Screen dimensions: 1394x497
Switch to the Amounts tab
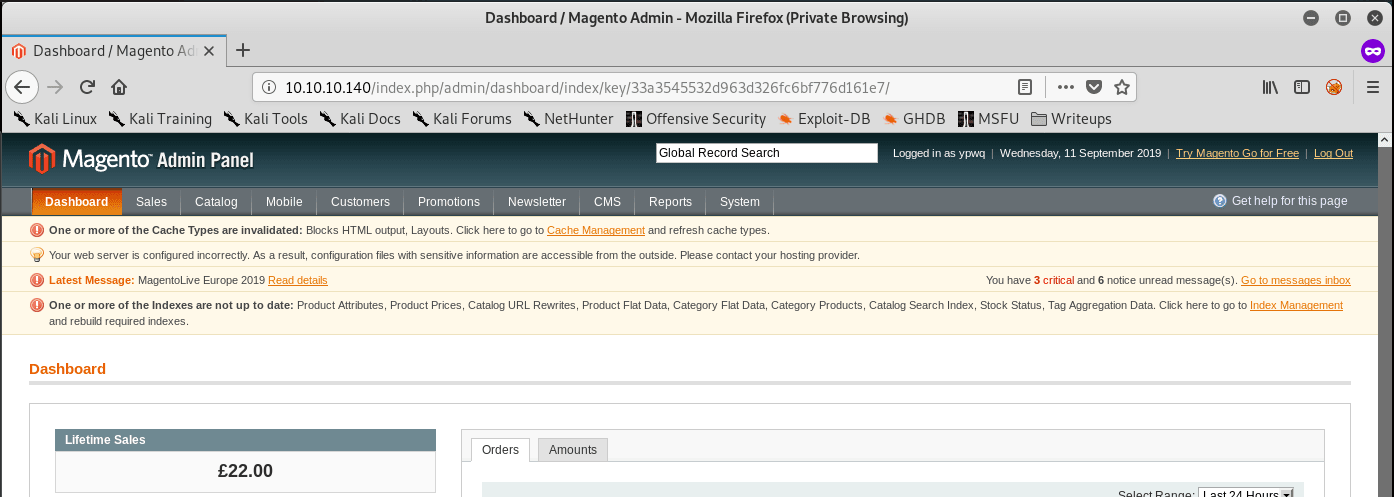coord(573,450)
